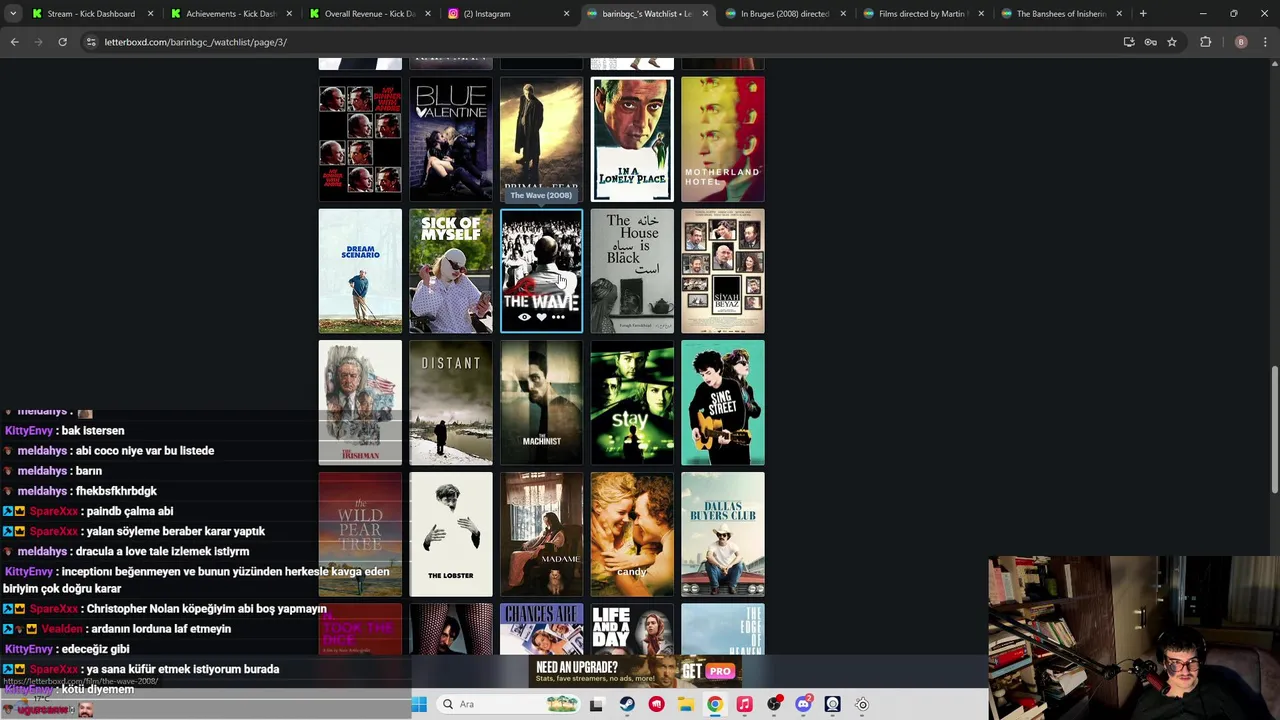
Task: Open Task View from the taskbar
Action: tap(597, 704)
